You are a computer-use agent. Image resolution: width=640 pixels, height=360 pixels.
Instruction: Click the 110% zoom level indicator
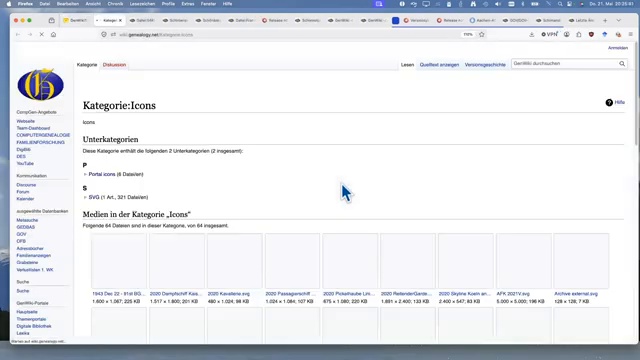468,35
